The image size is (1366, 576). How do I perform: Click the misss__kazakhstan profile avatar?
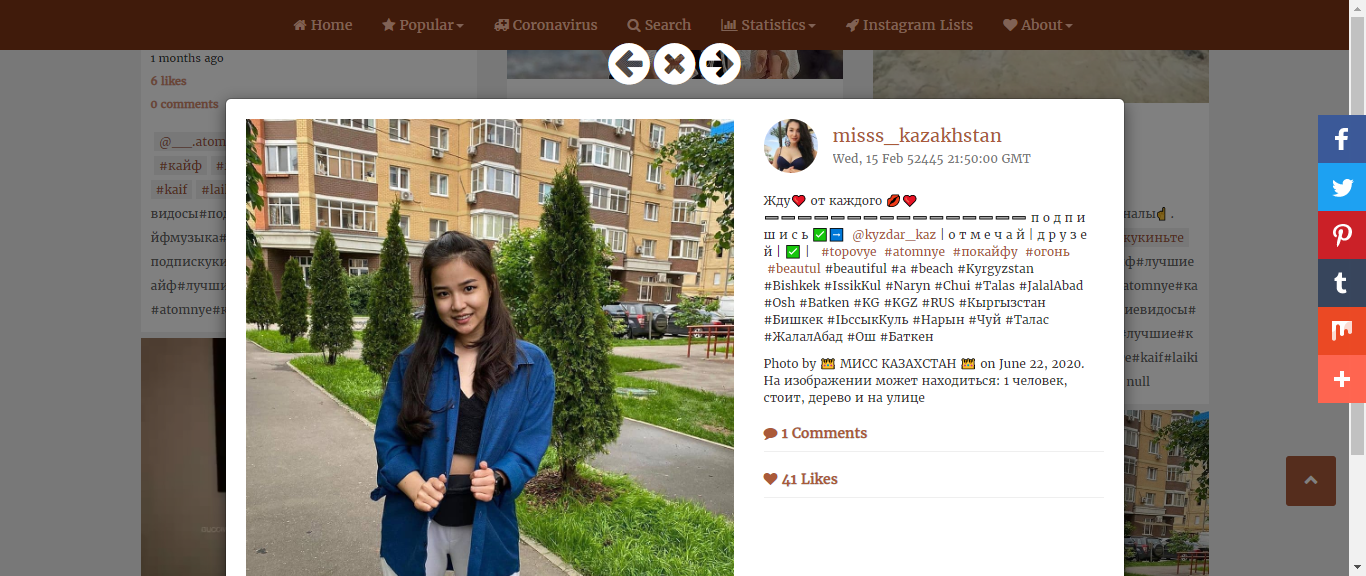coord(791,146)
